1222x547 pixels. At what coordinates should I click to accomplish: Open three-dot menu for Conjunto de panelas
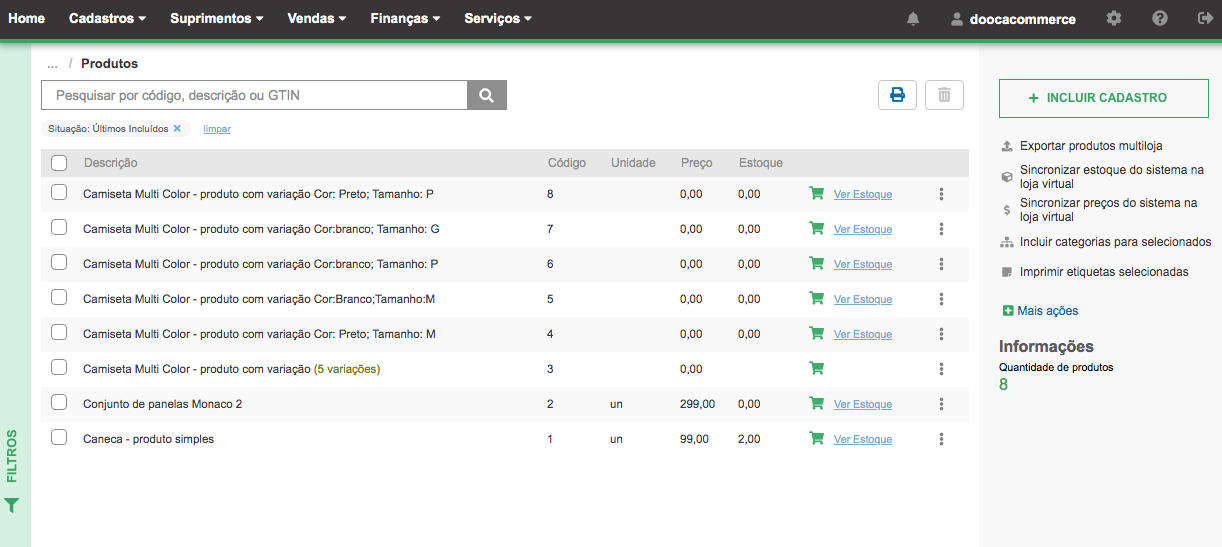point(942,404)
